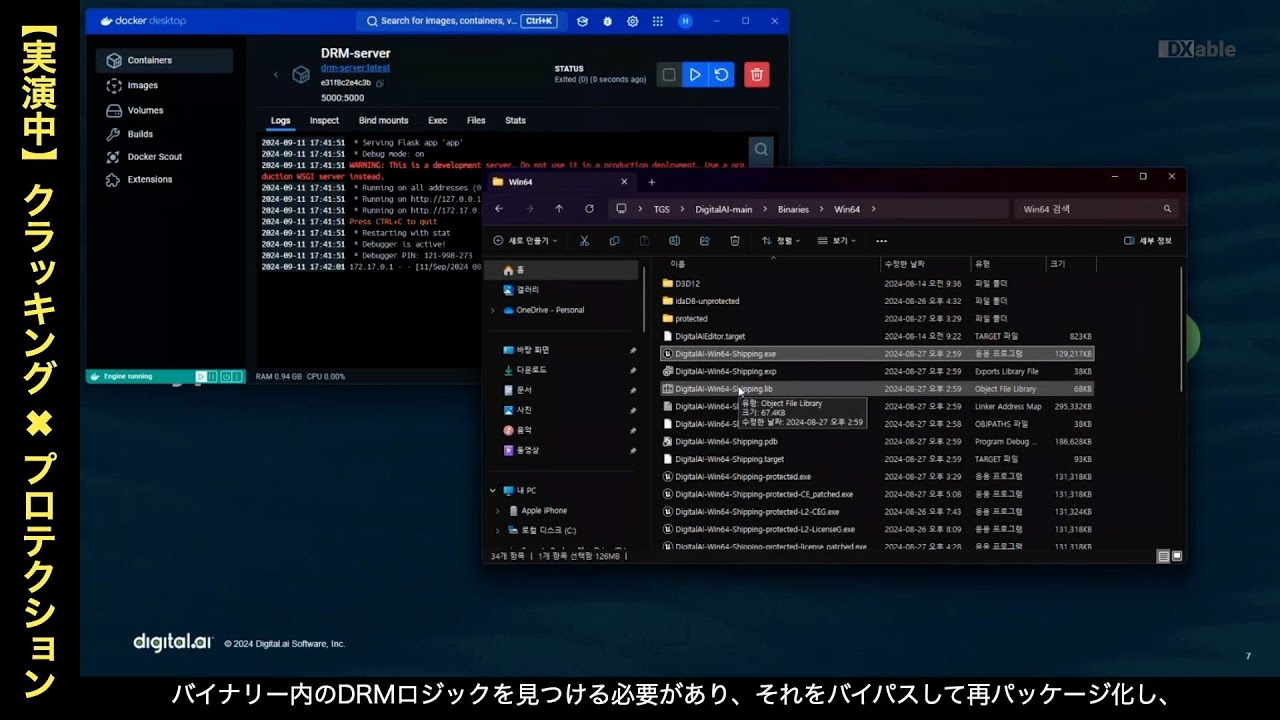This screenshot has height=720, width=1280.
Task: Open the Bind mounts tab
Action: [x=383, y=120]
